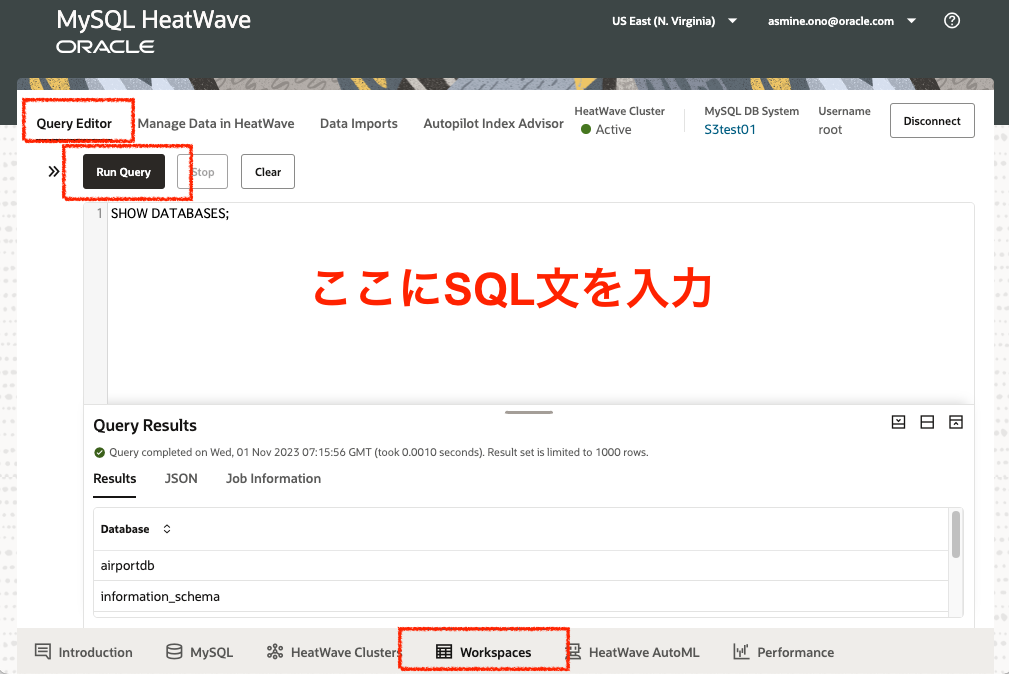
Task: Go to MySQL section
Action: 212,652
